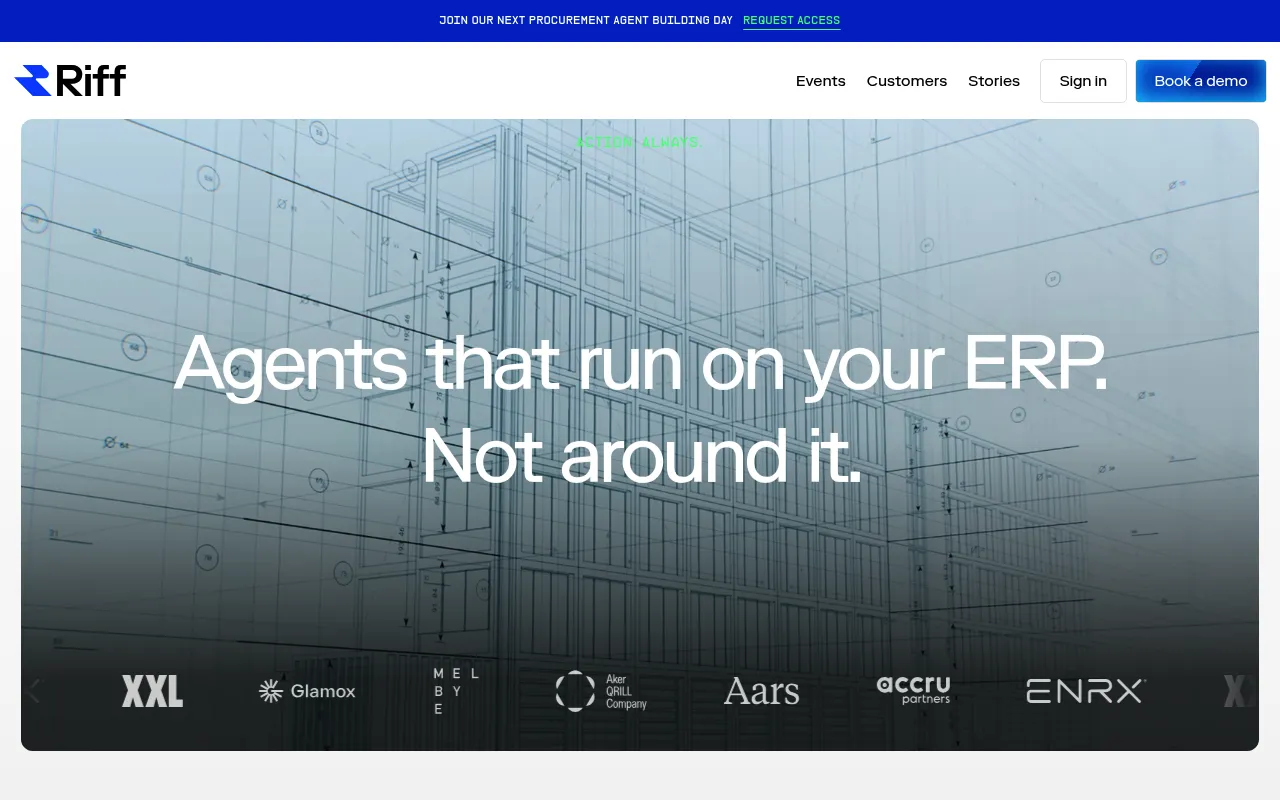The image size is (1280, 800).
Task: Go to the Customers page
Action: click(x=907, y=81)
